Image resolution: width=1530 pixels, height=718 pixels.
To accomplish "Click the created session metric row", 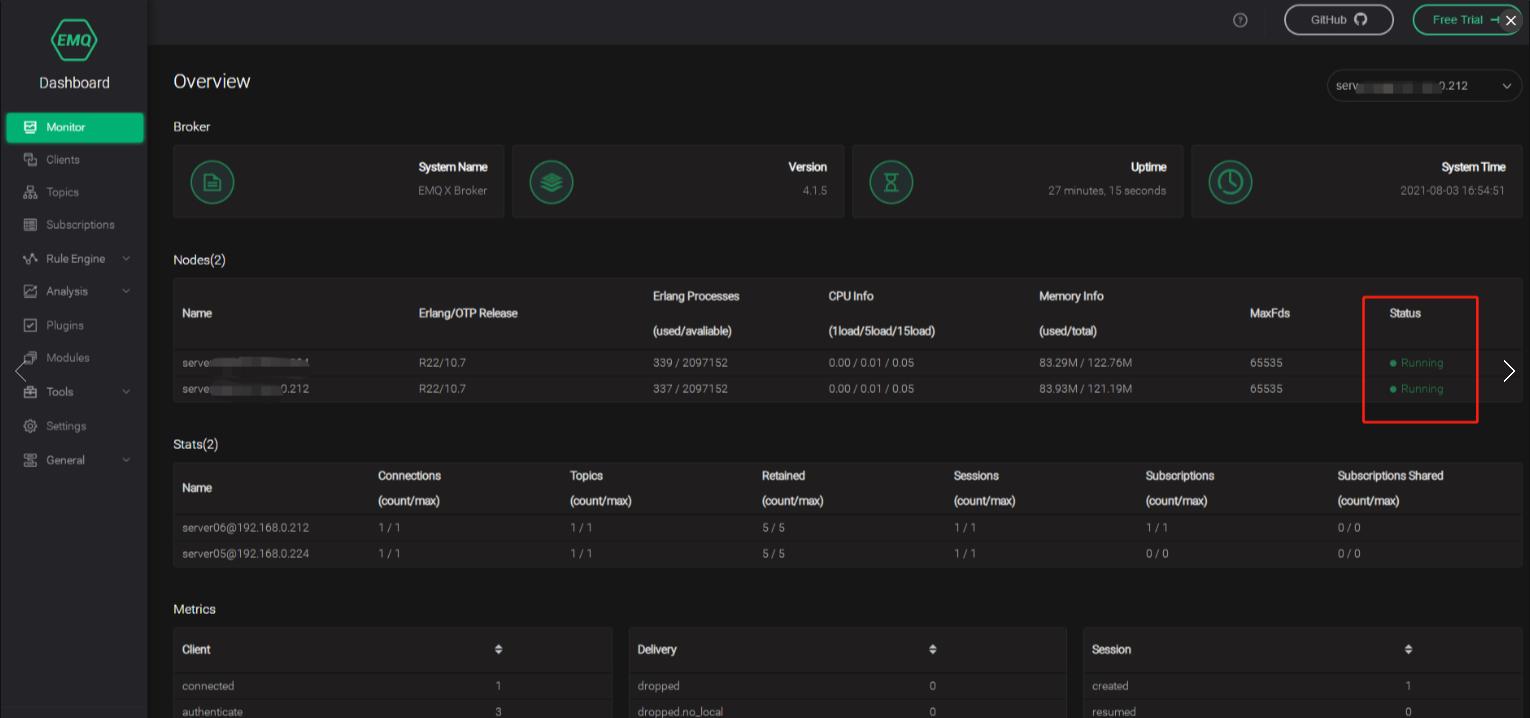I will click(1303, 686).
